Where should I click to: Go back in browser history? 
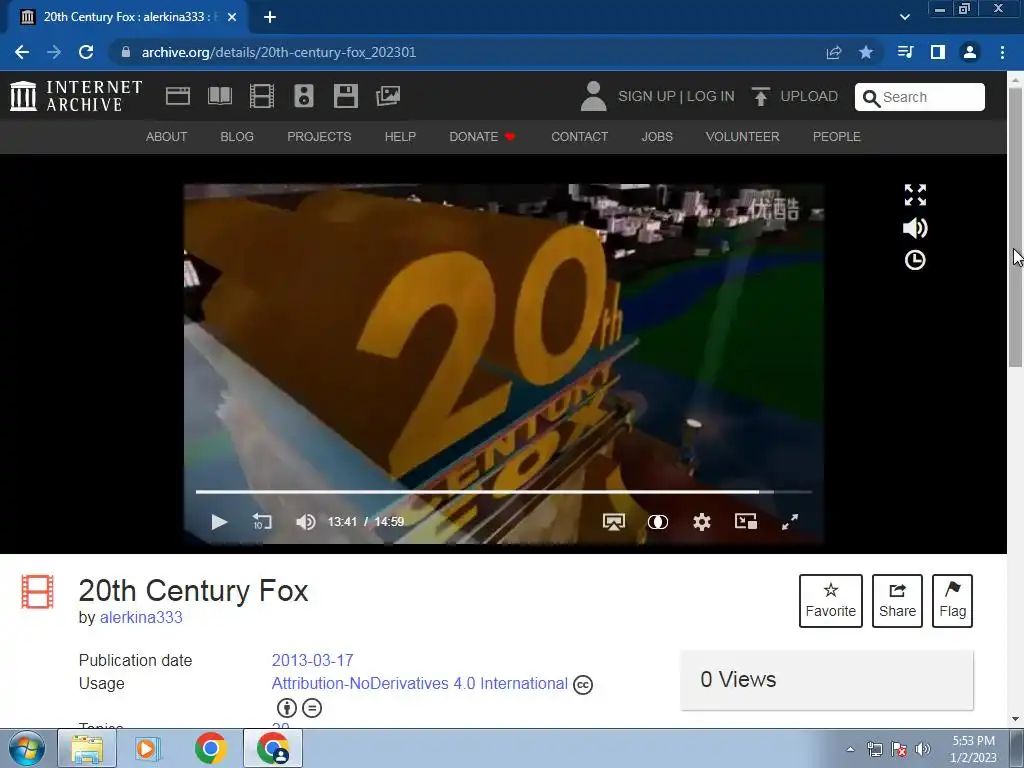(x=22, y=52)
